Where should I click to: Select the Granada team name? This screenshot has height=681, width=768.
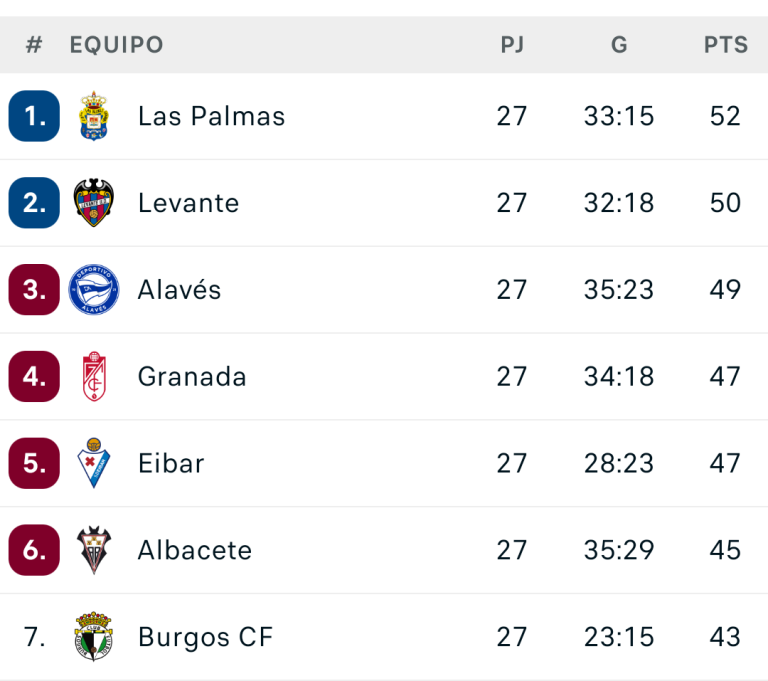point(192,377)
